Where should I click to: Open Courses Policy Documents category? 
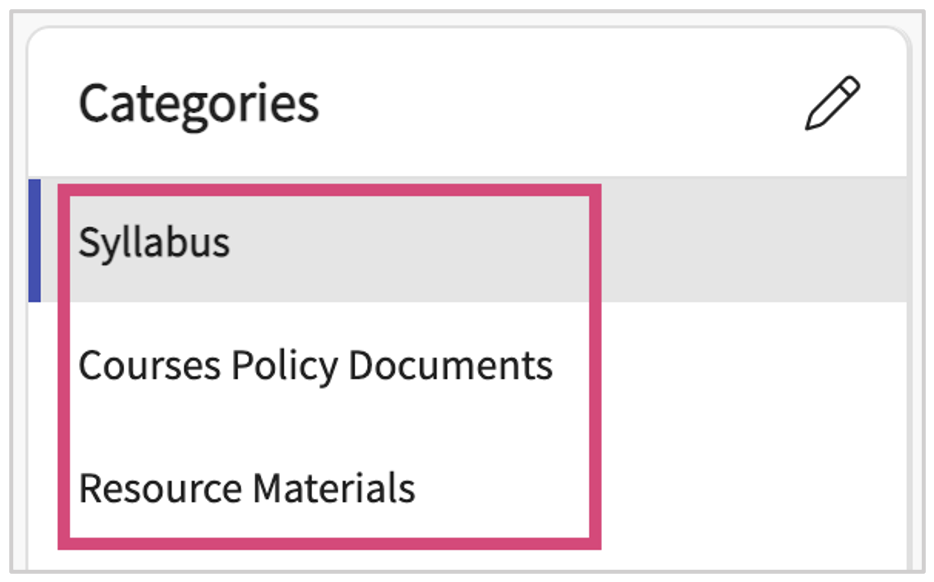coord(315,366)
